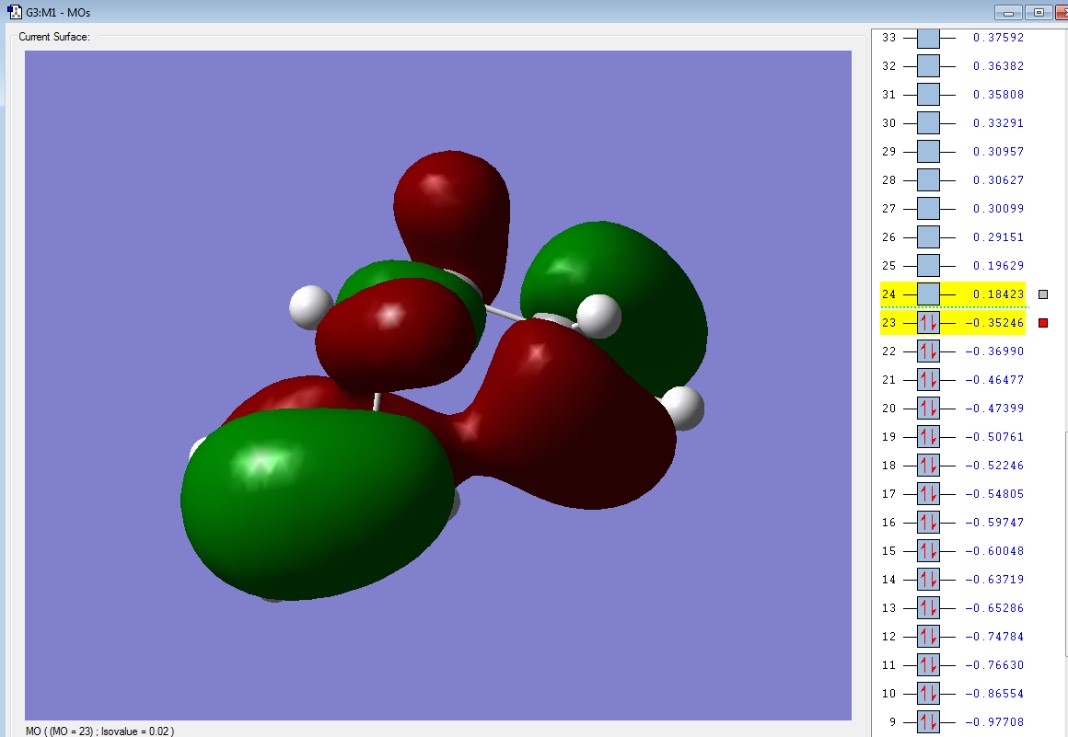This screenshot has width=1068, height=737.
Task: Select orbital 28 occupancy box
Action: pos(928,181)
